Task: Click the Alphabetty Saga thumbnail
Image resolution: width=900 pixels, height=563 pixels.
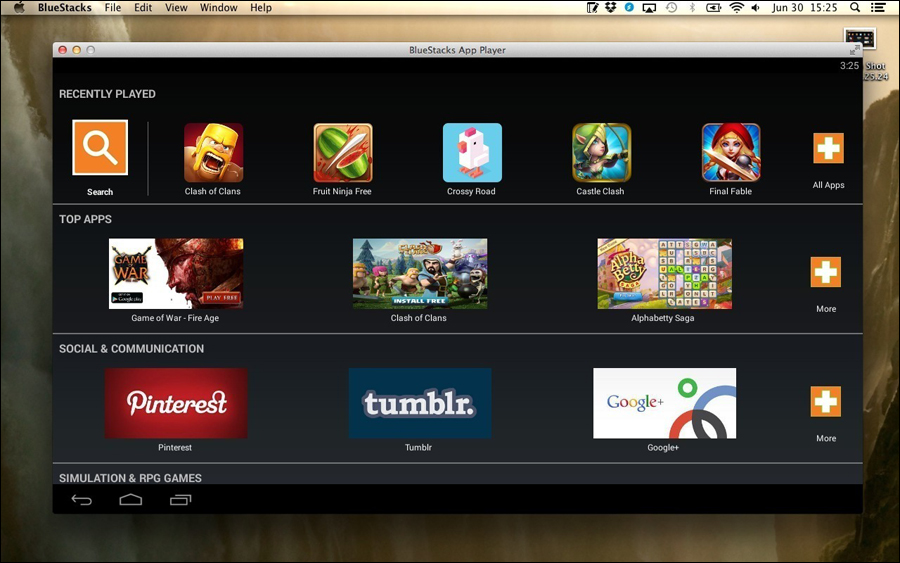Action: (664, 273)
